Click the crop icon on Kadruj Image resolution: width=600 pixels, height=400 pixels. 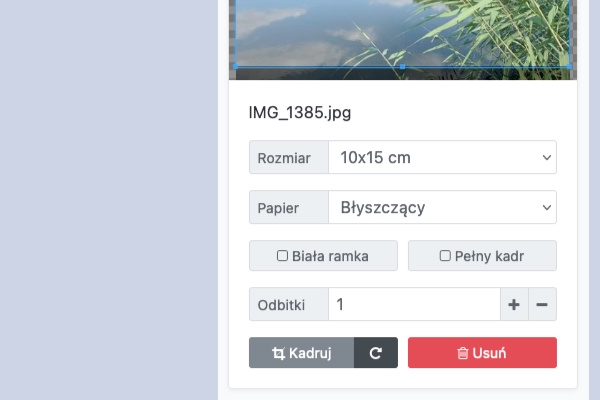point(279,353)
